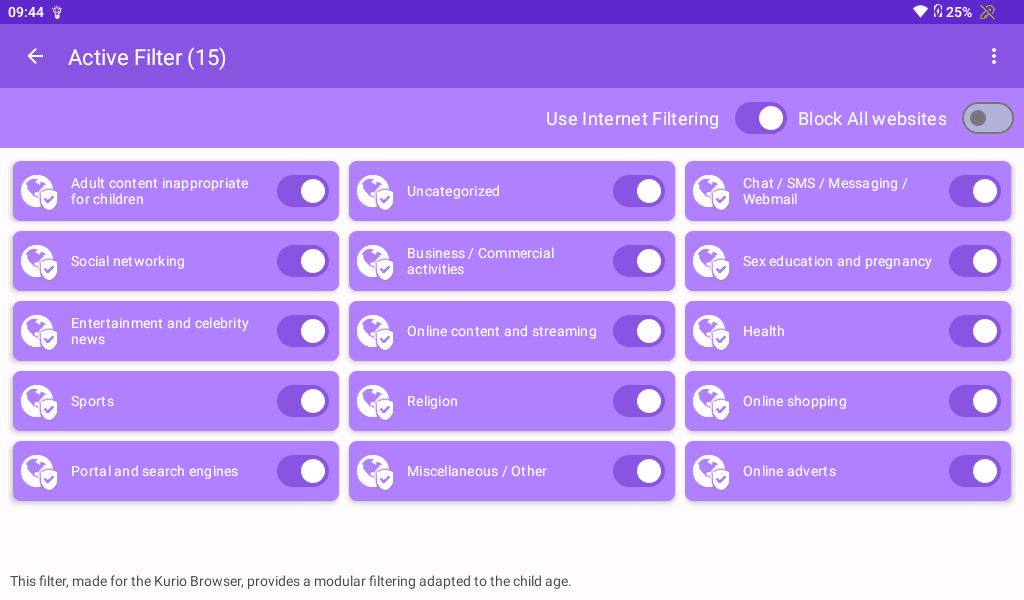Select the Miscellaneous / Other category label
1024x600 pixels.
pyautogui.click(x=477, y=472)
